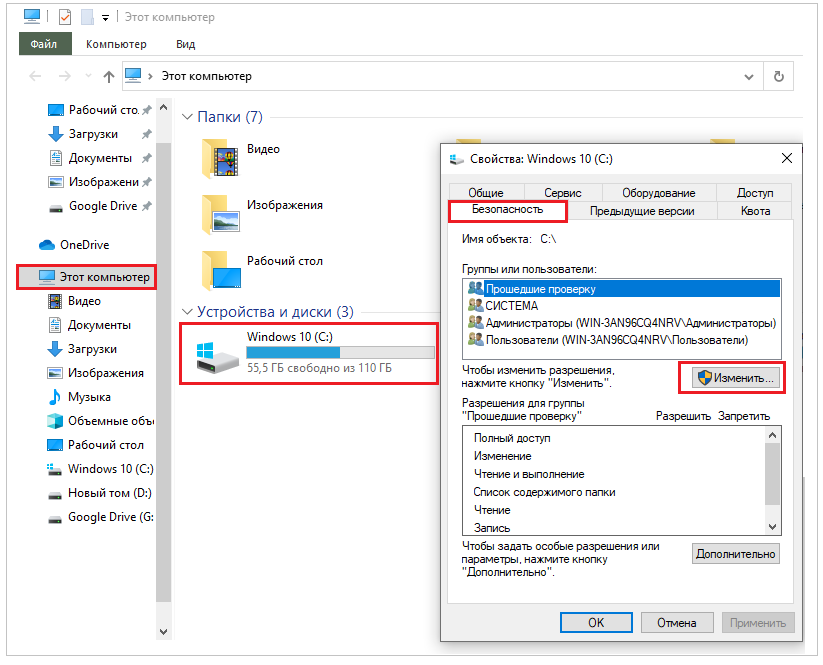The image size is (823, 665).
Task: Open Рабочий стол in quick access
Action: click(x=99, y=110)
